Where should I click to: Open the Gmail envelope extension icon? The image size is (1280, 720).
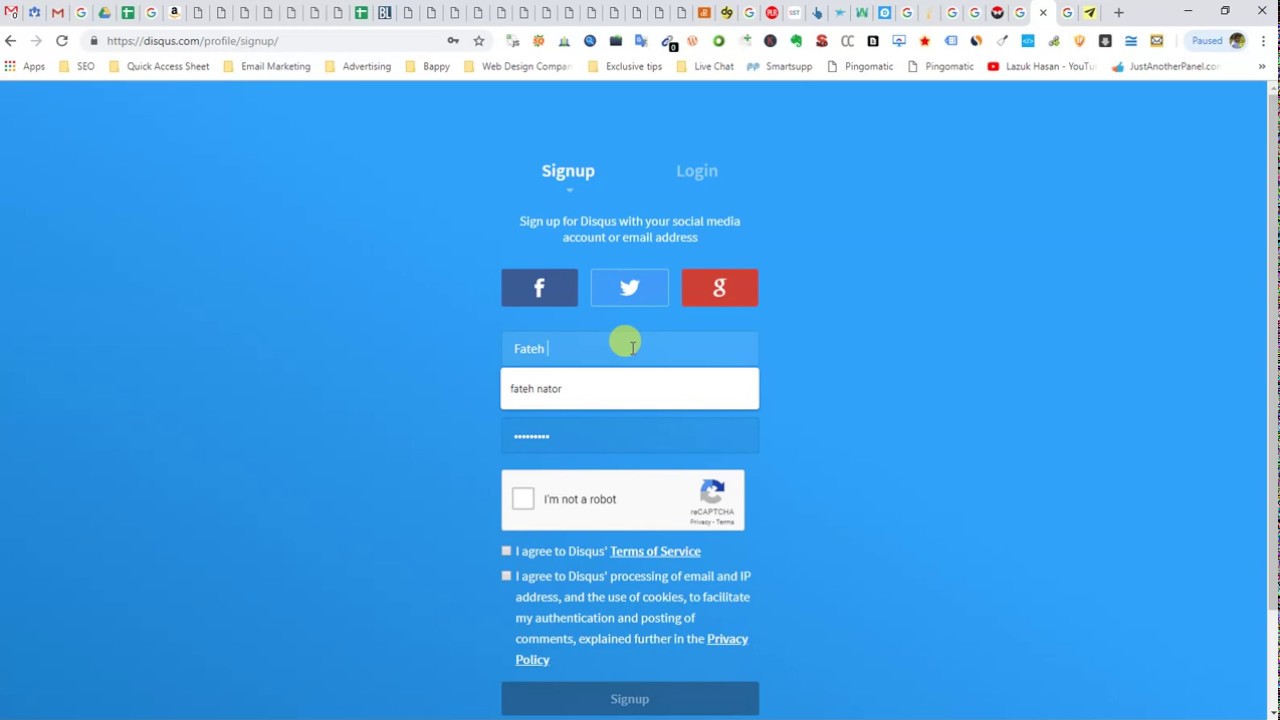point(1156,41)
